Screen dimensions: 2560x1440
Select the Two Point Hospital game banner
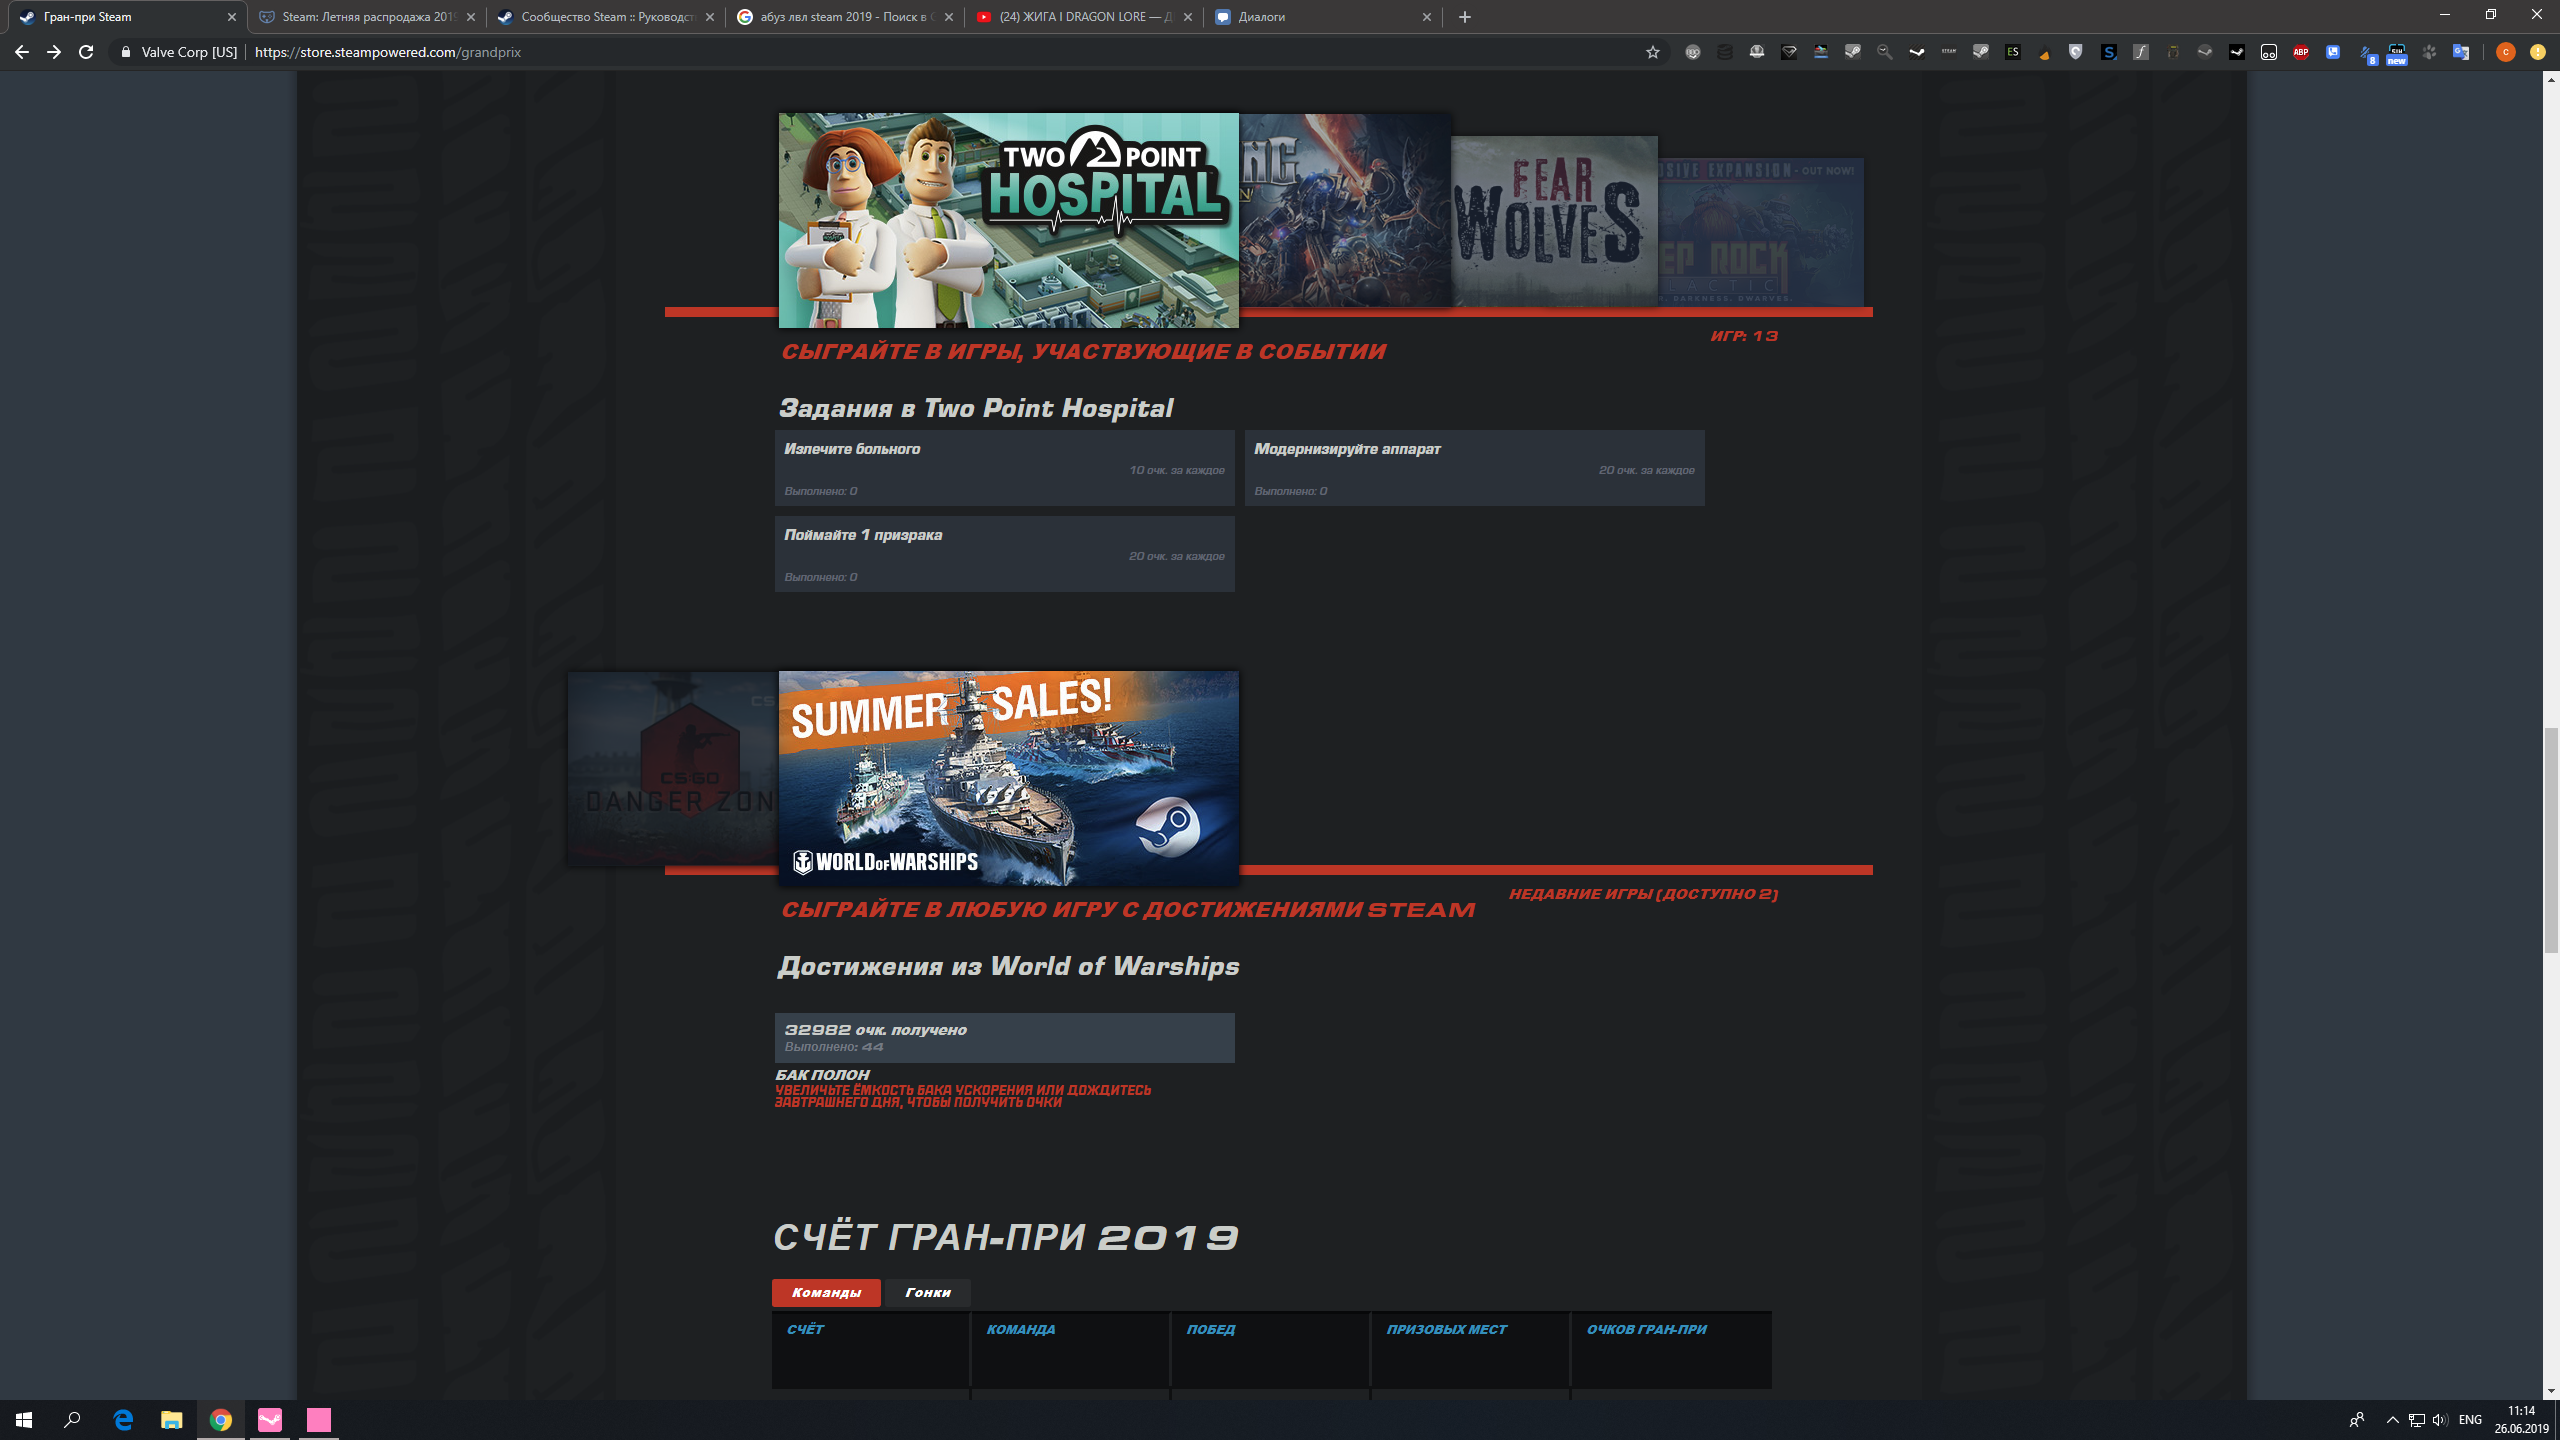[1008, 220]
